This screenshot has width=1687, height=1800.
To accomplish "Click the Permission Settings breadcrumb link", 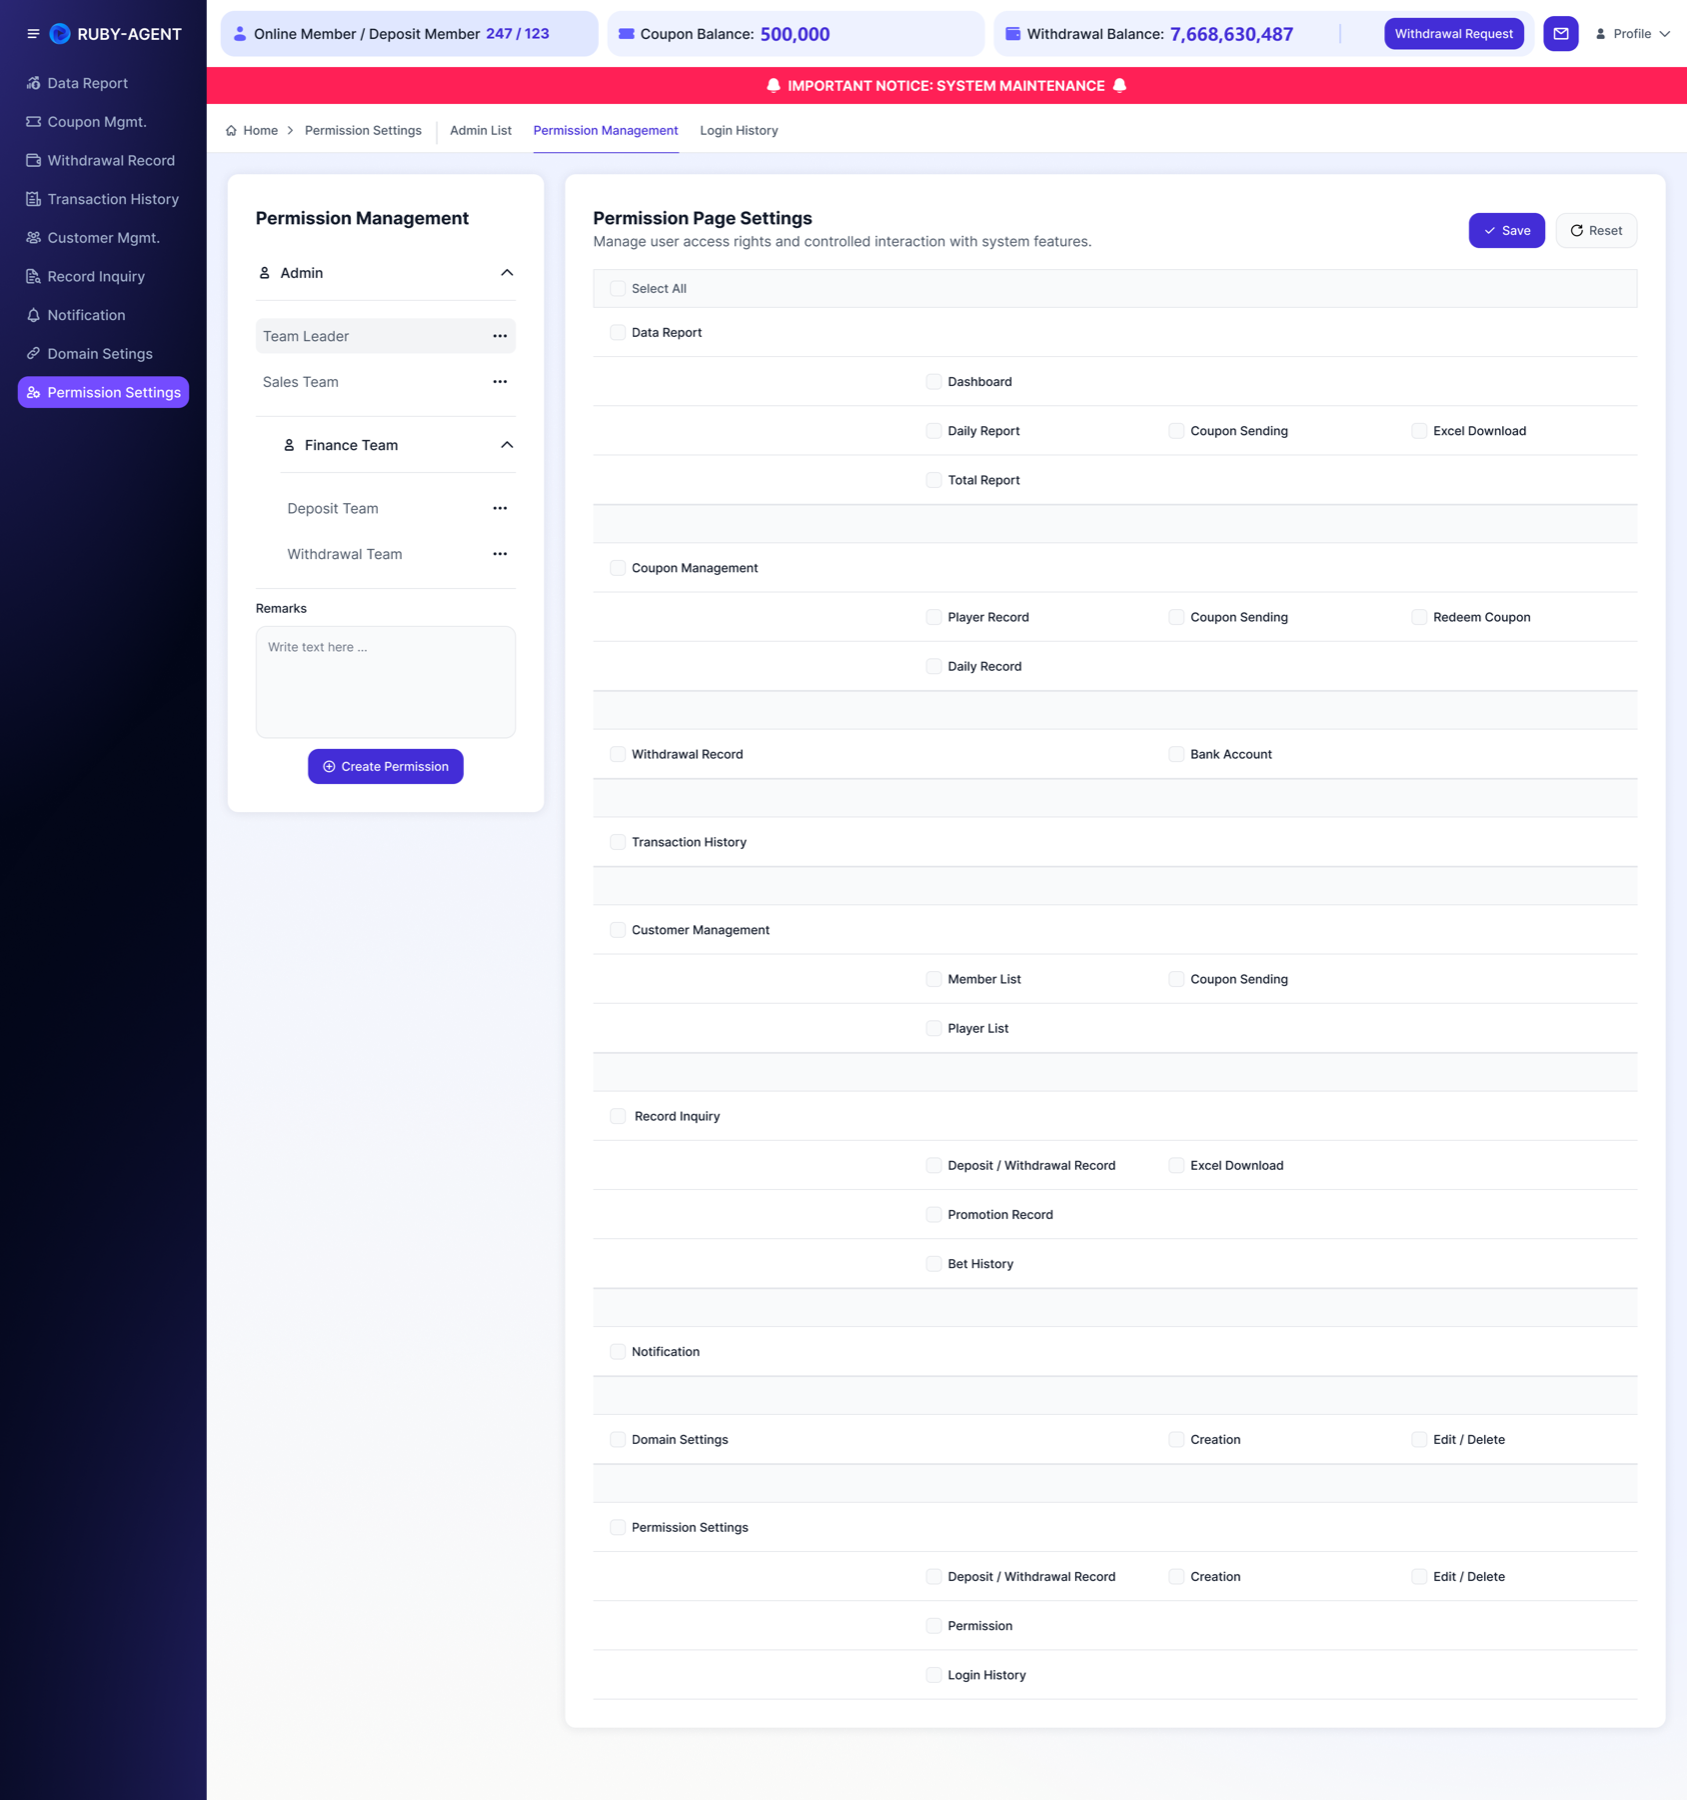I will coord(363,131).
